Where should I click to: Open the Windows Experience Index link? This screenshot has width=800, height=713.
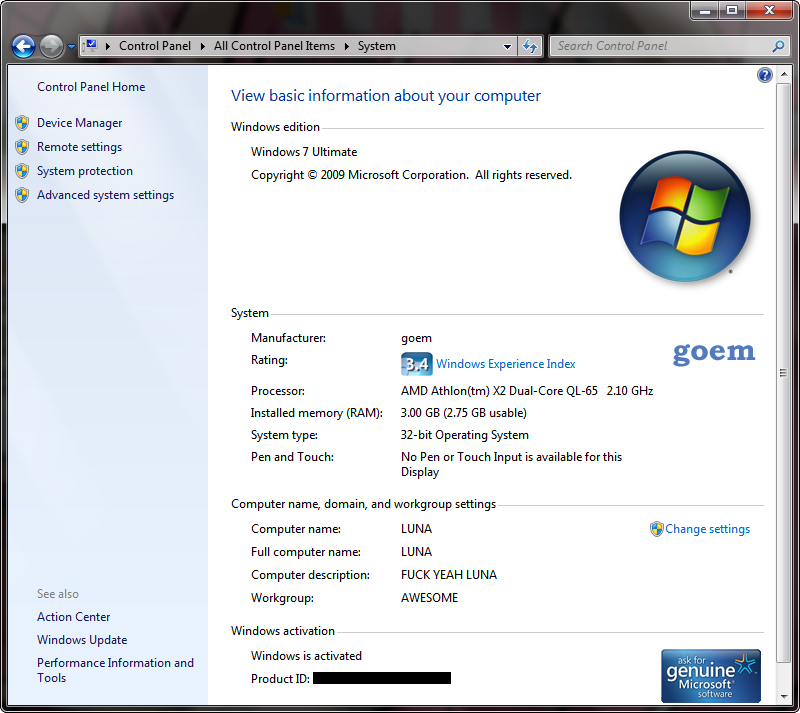(504, 363)
